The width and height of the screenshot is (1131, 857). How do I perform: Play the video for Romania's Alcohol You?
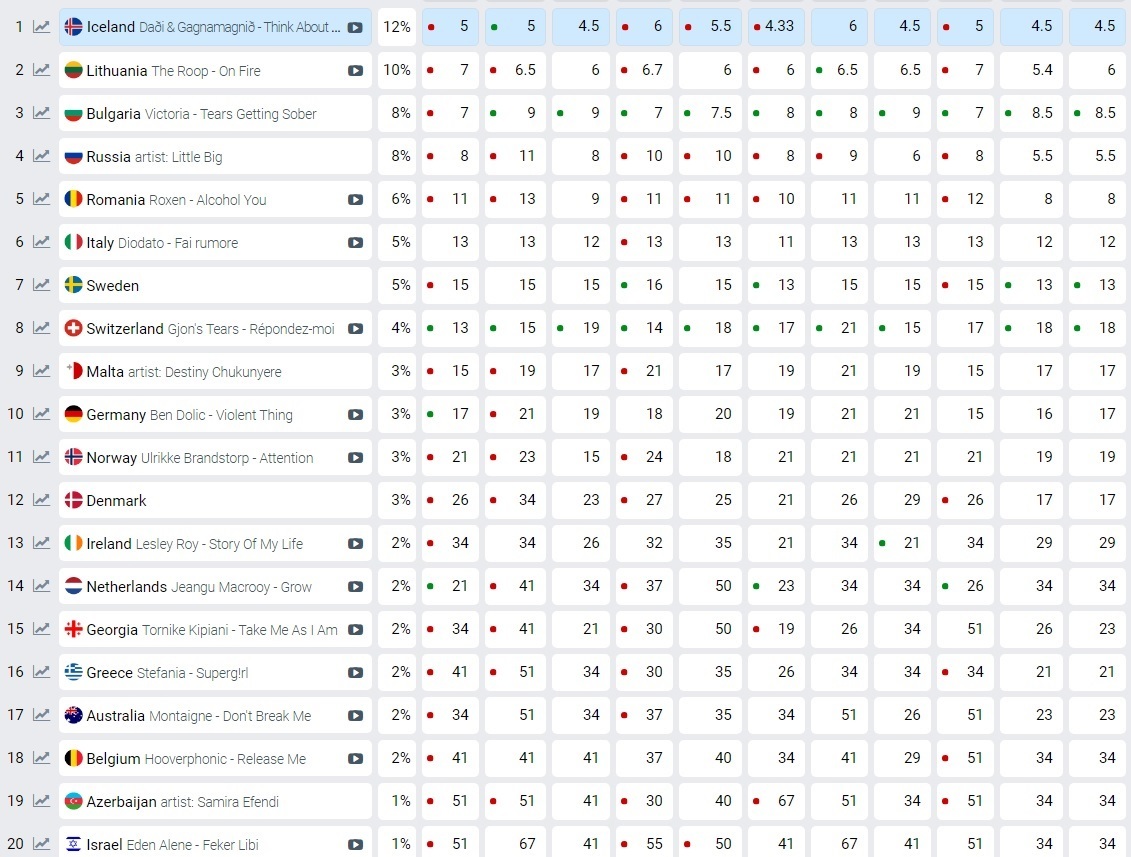click(x=355, y=200)
